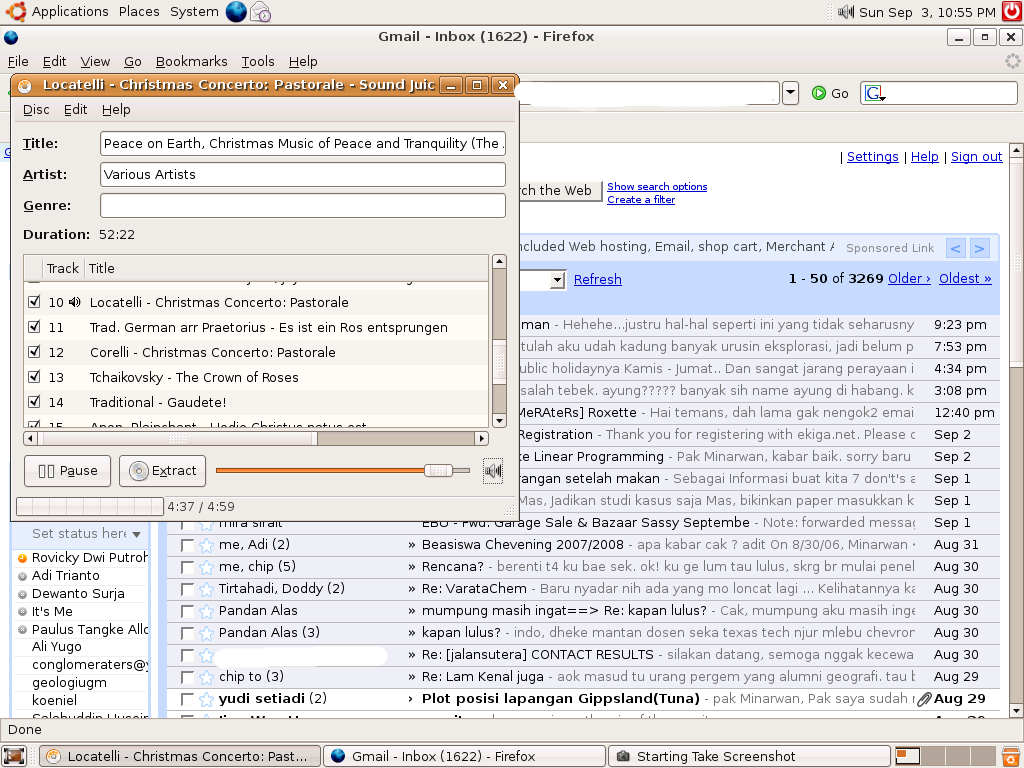Click the Track column header
The height and width of the screenshot is (768, 1024).
pyautogui.click(x=63, y=268)
